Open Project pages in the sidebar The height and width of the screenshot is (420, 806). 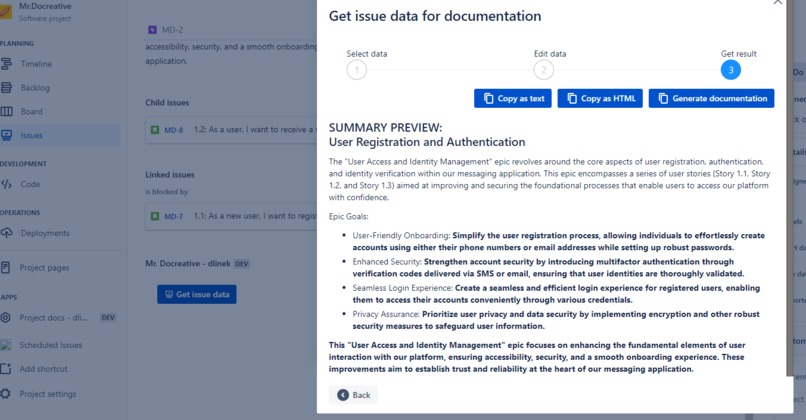[x=44, y=268]
